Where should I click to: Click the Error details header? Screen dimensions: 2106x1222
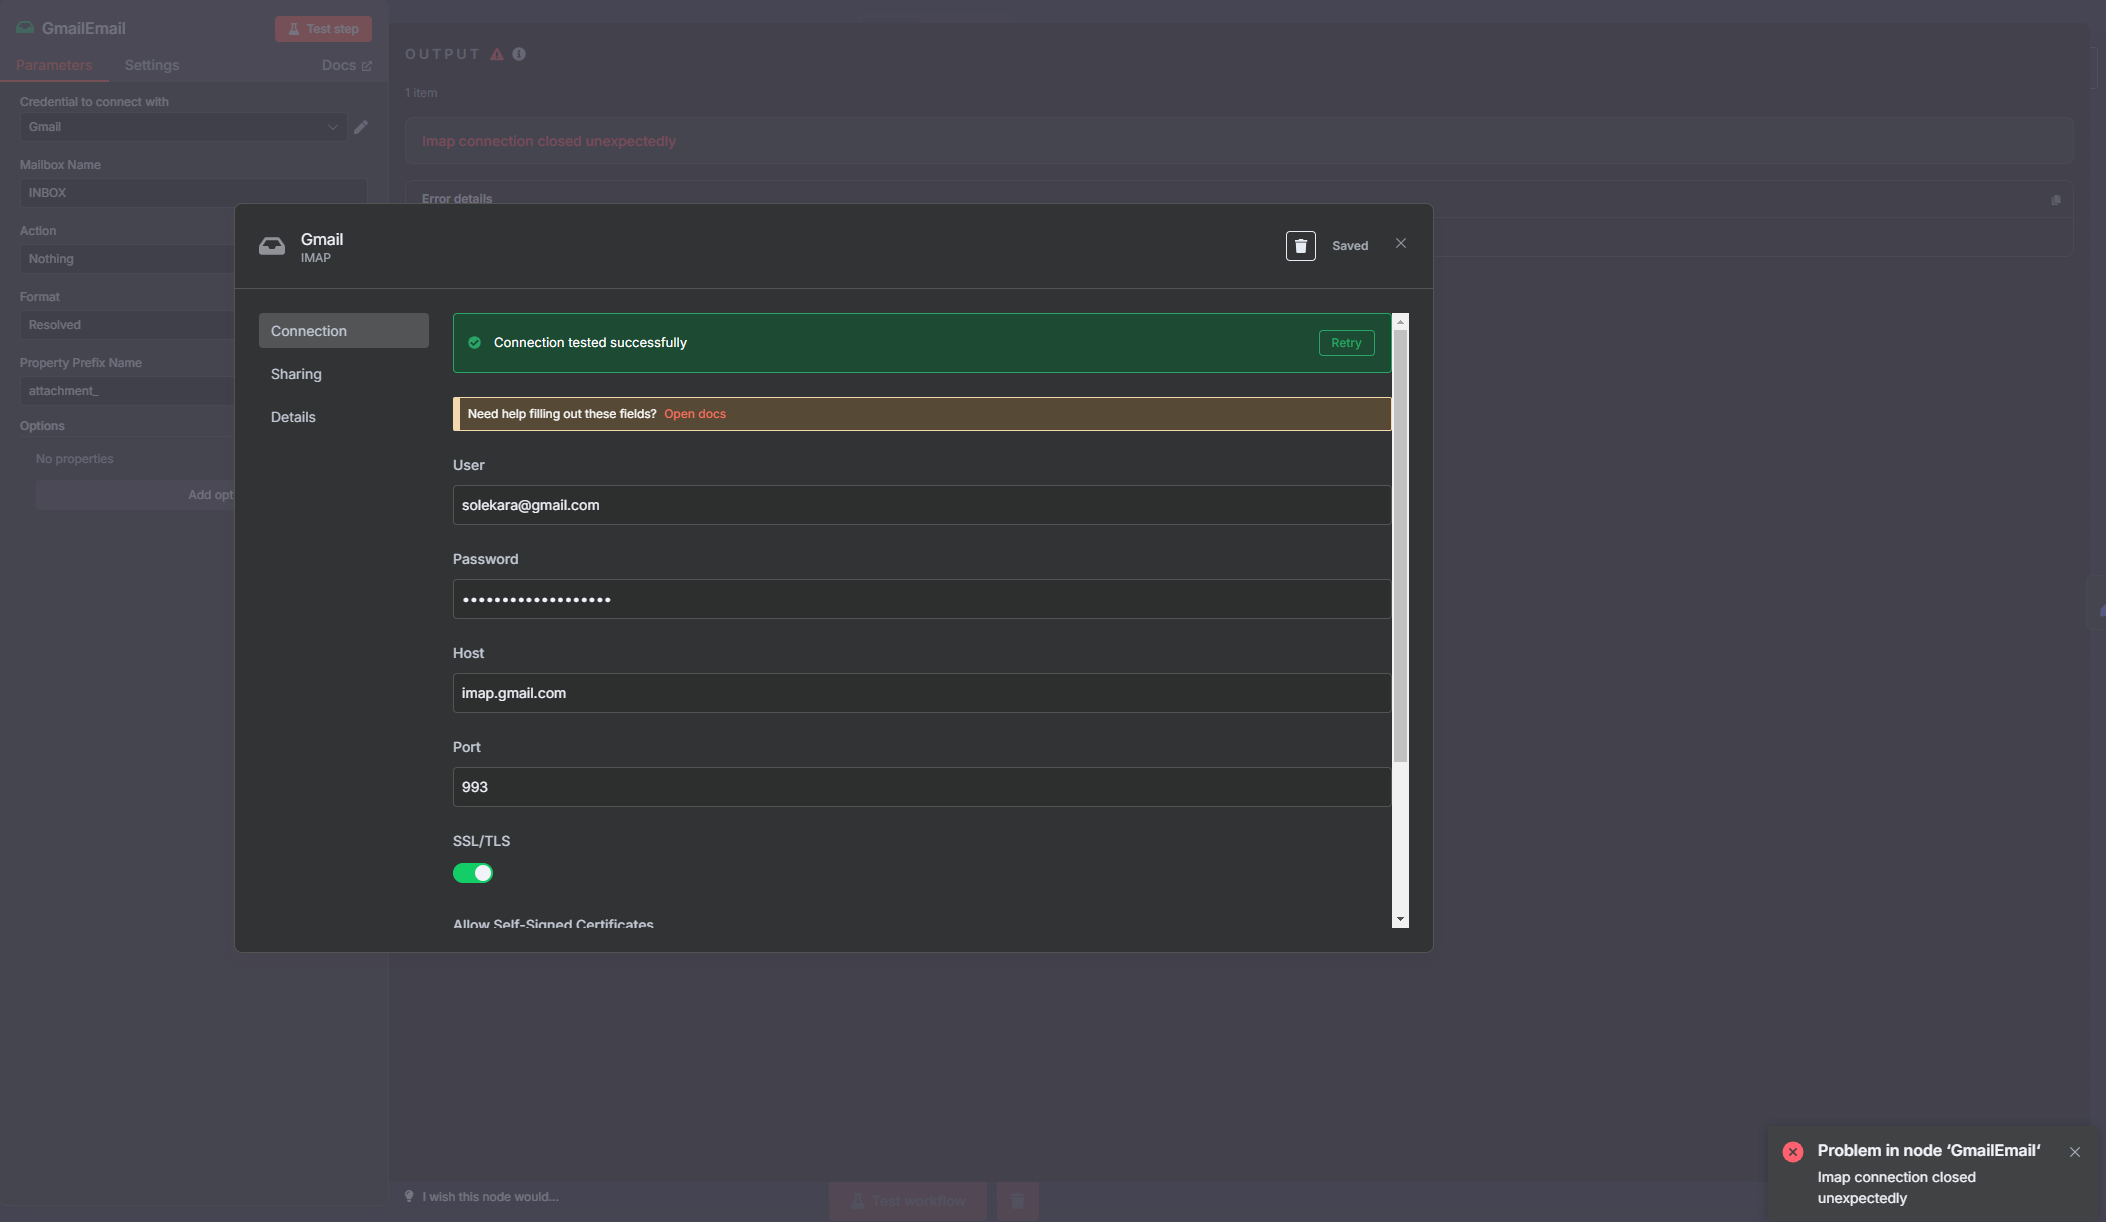(457, 199)
